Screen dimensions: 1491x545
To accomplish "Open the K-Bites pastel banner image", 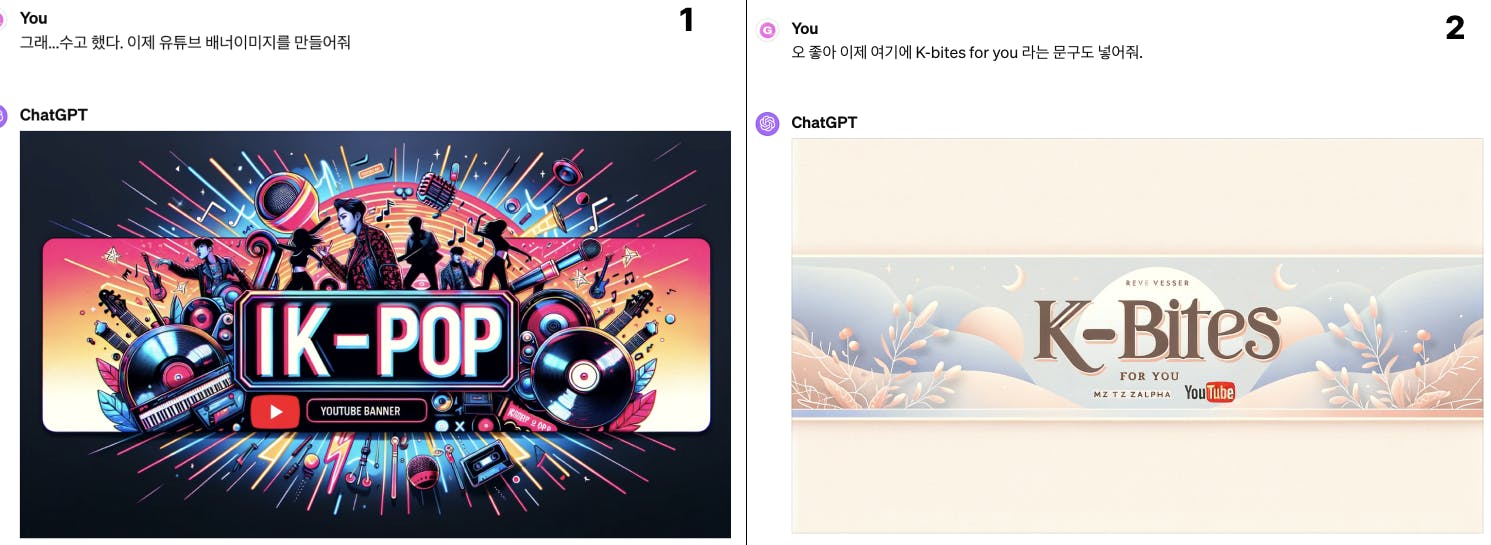I will 1137,335.
